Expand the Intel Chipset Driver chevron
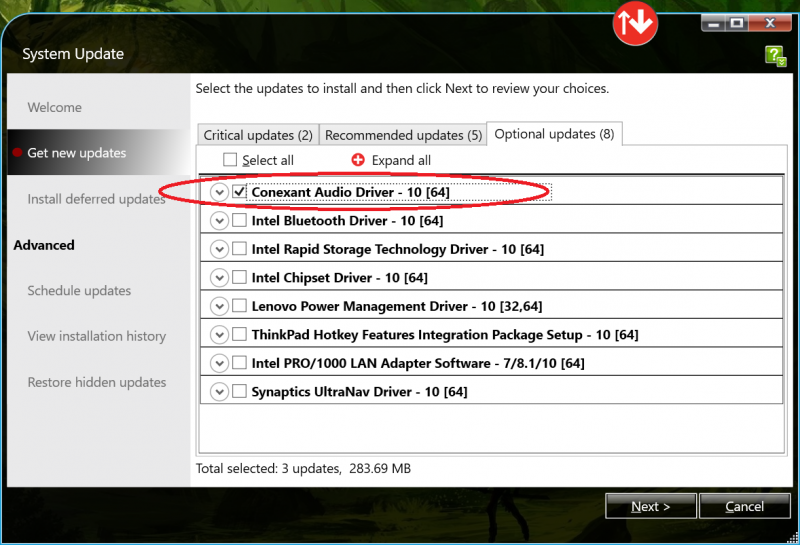 pos(219,278)
